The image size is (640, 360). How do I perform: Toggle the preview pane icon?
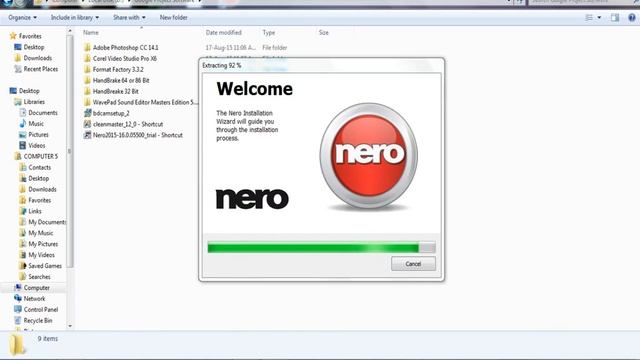coord(615,18)
